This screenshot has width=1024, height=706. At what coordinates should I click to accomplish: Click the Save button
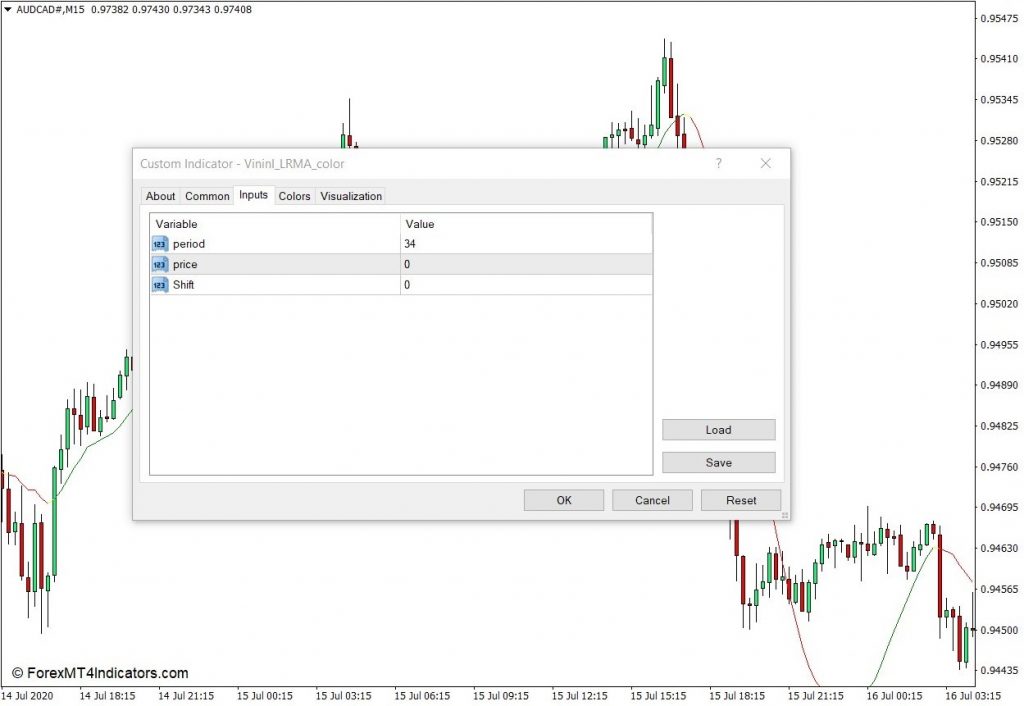point(718,462)
